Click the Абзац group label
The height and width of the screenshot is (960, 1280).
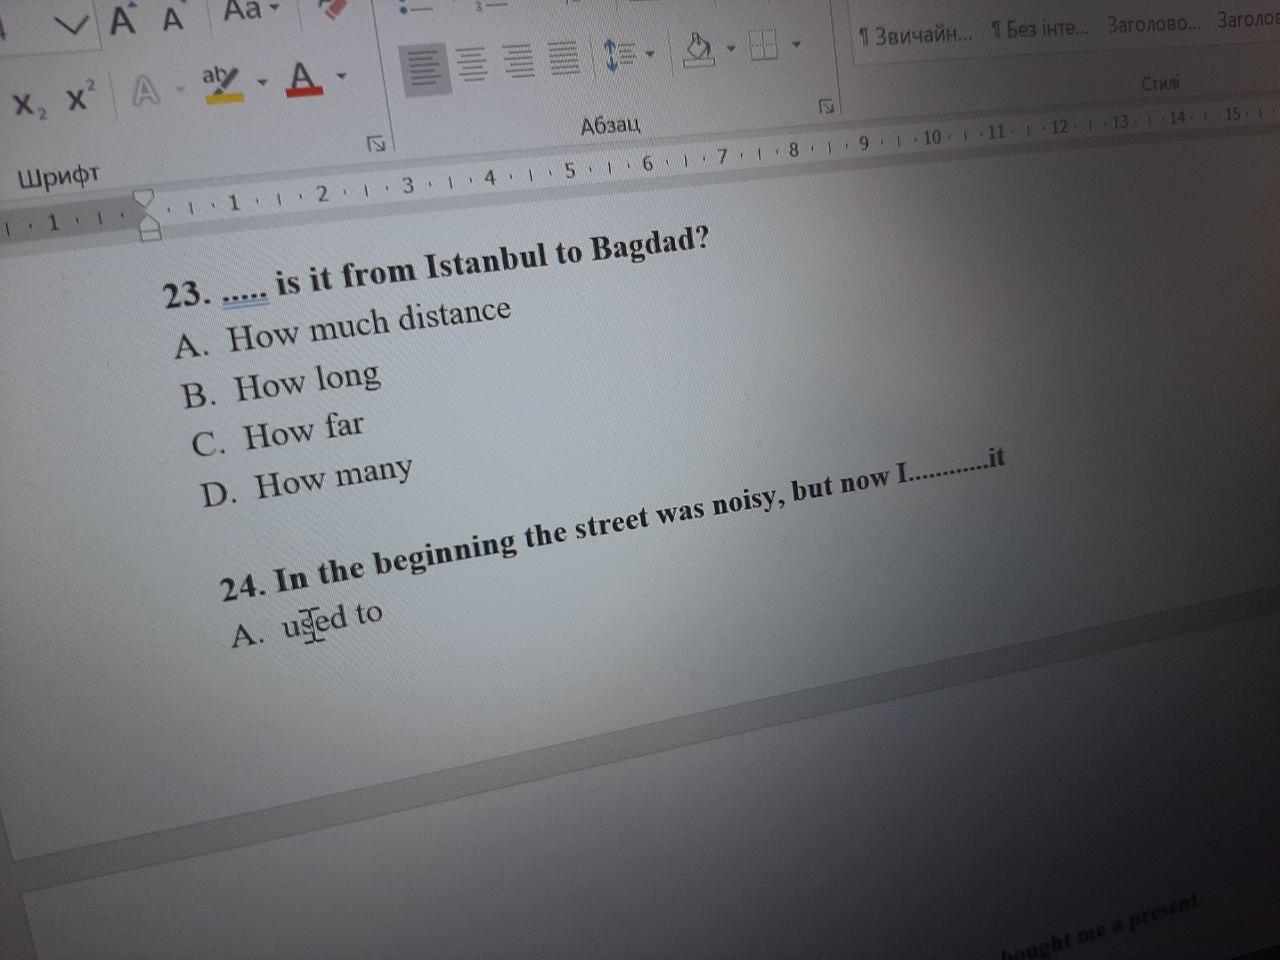click(610, 125)
